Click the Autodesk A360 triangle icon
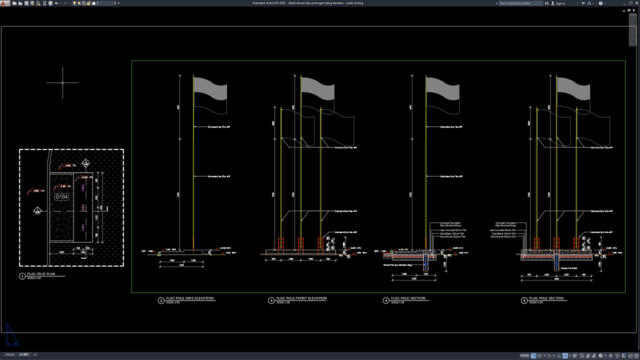The image size is (640, 360). [x=589, y=3]
